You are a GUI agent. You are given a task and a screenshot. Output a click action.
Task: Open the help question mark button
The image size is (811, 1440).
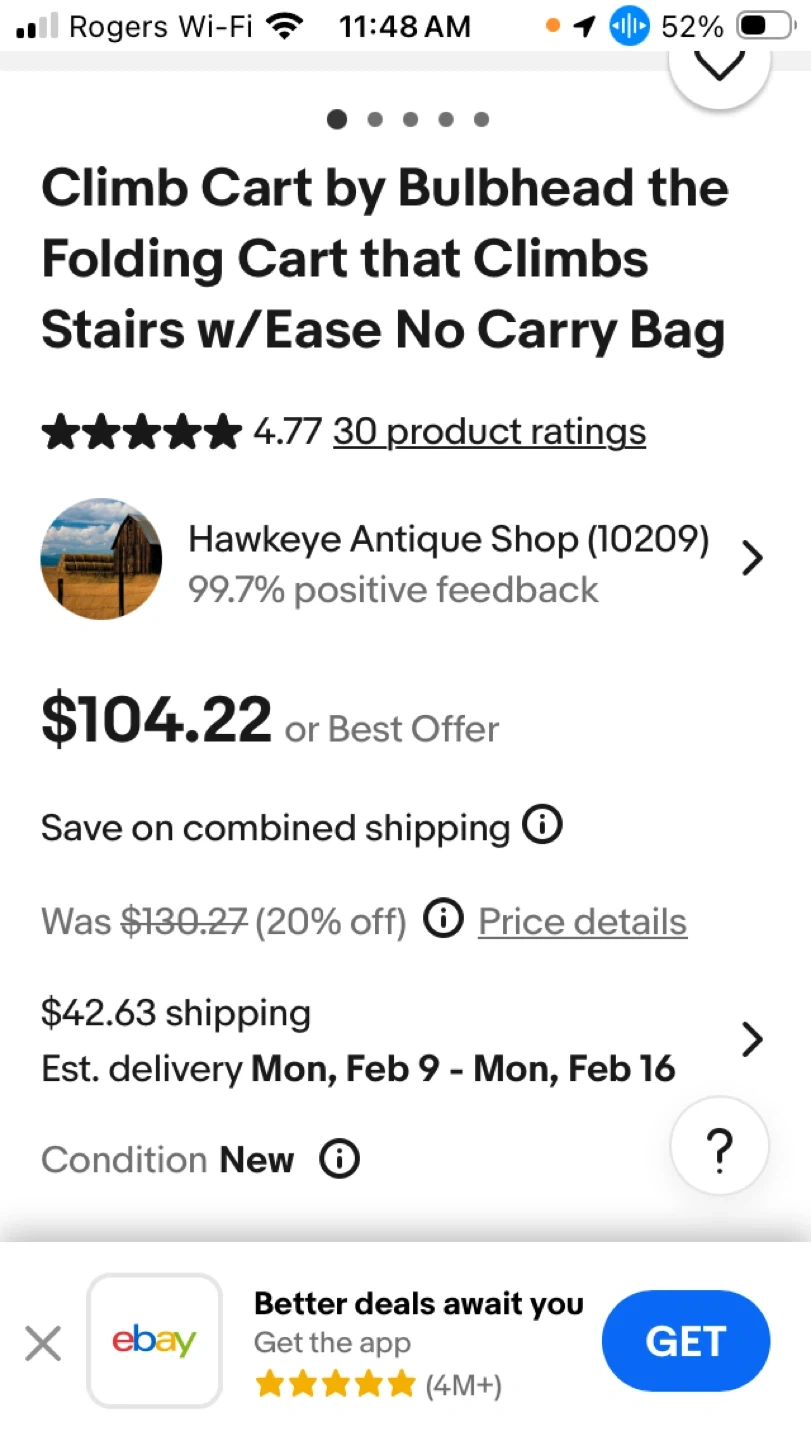click(x=719, y=1147)
